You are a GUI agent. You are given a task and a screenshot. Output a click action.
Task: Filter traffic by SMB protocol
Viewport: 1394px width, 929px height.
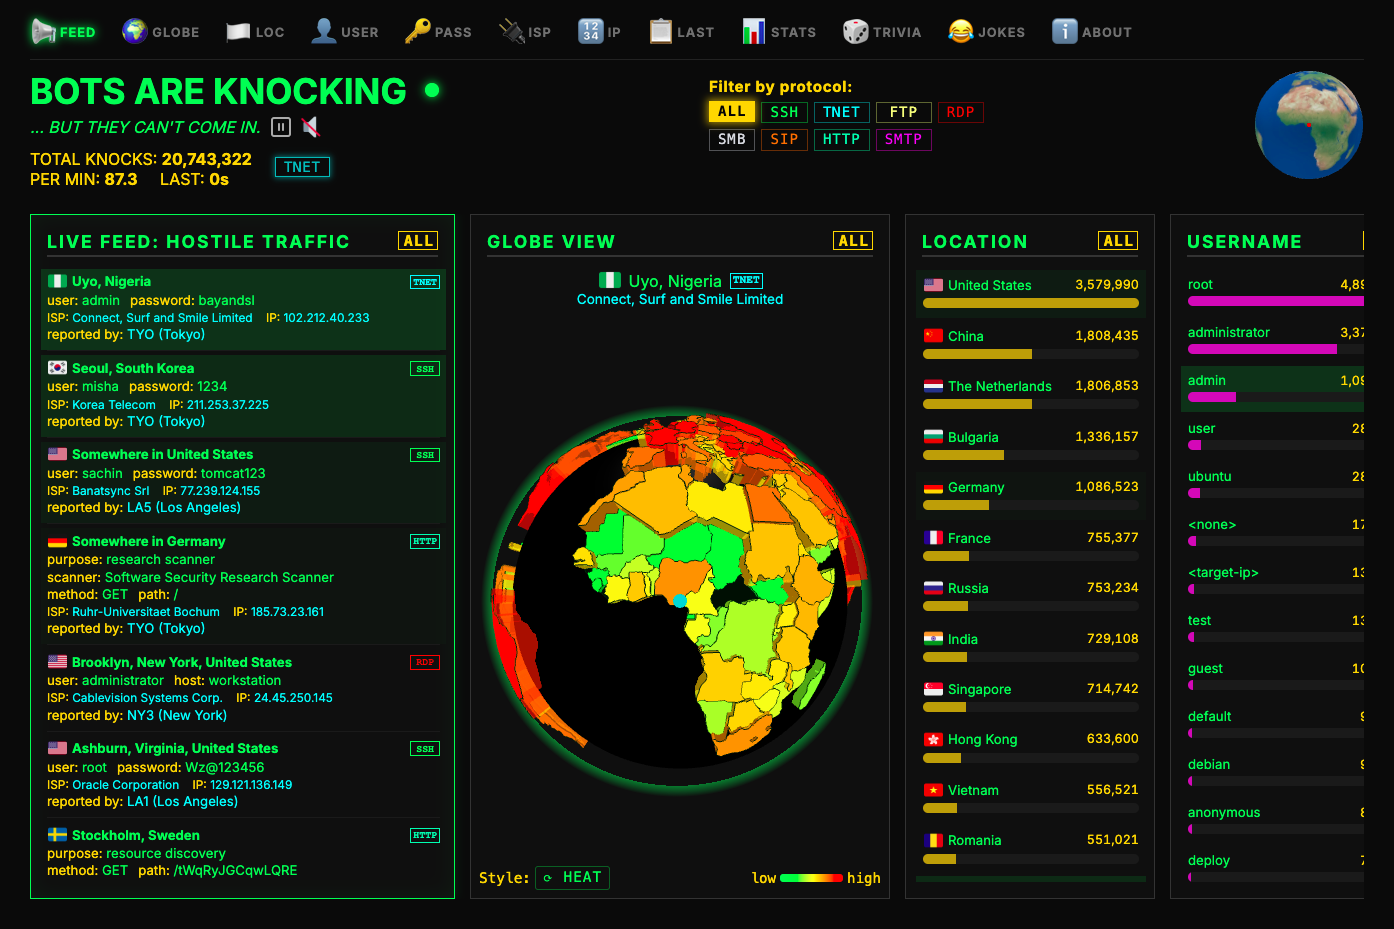click(x=732, y=139)
